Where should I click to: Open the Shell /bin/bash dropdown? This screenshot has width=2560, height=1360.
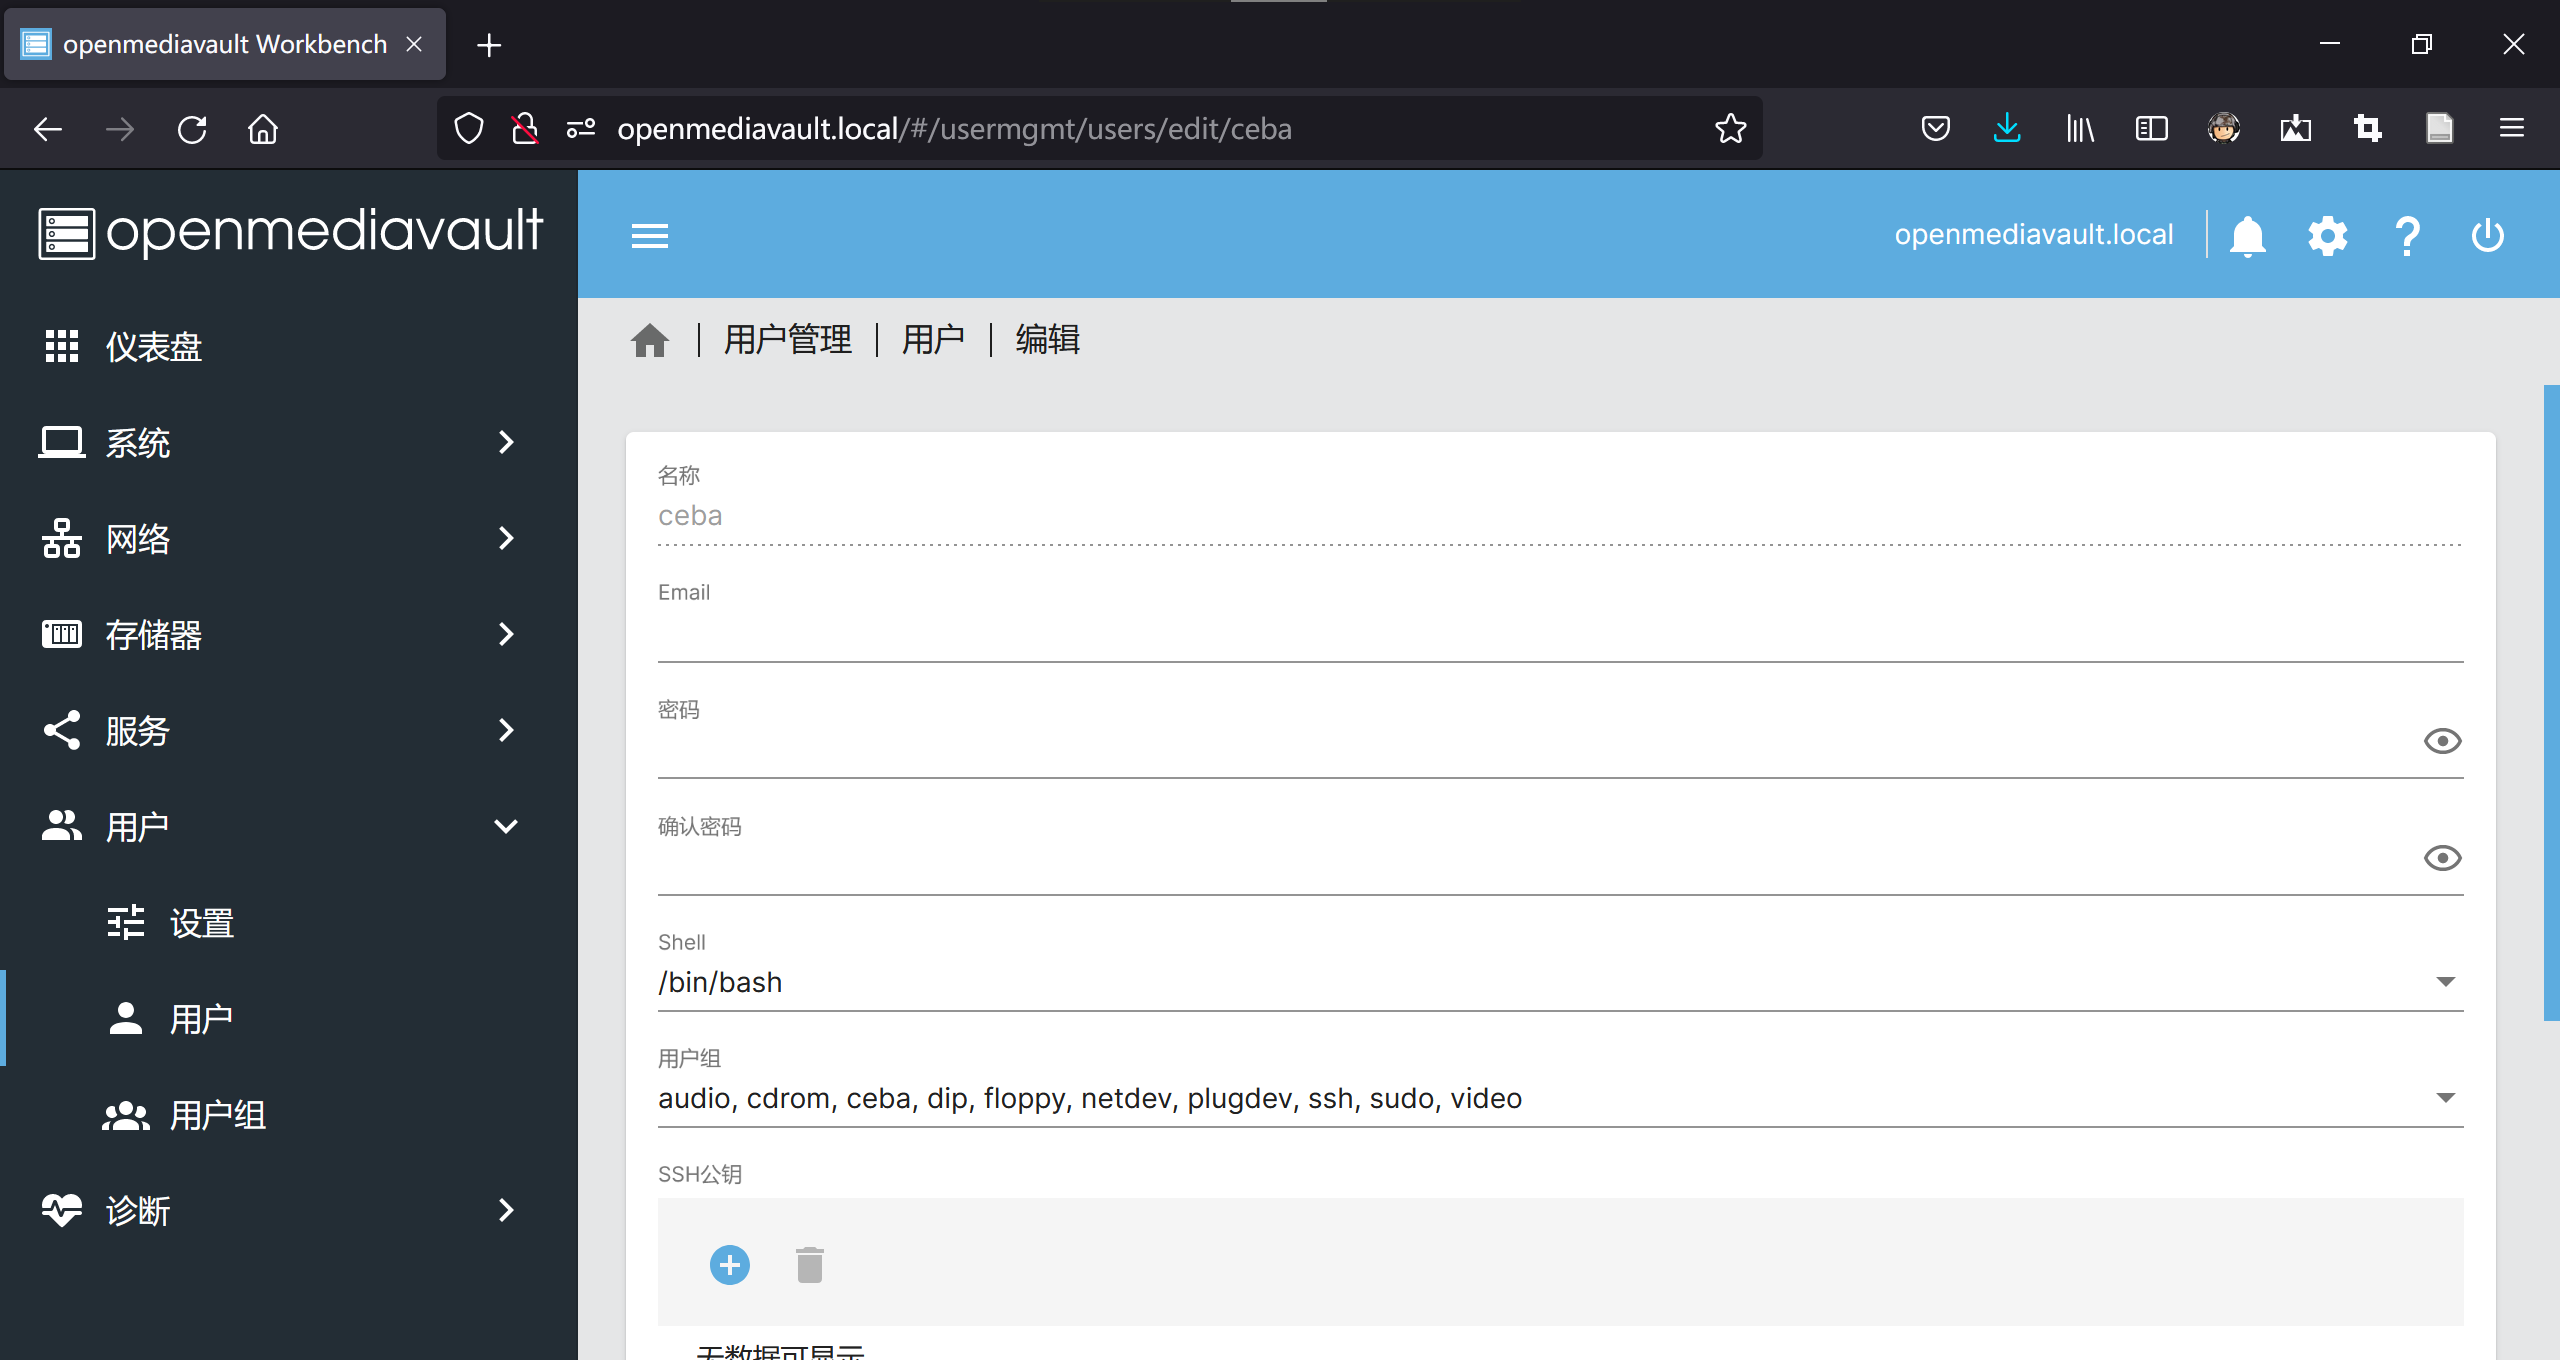point(1560,982)
